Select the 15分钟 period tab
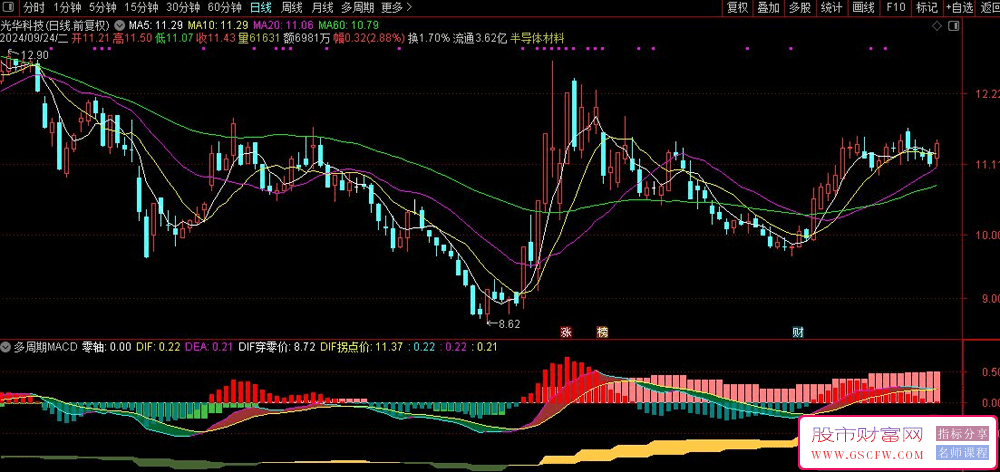 point(140,8)
